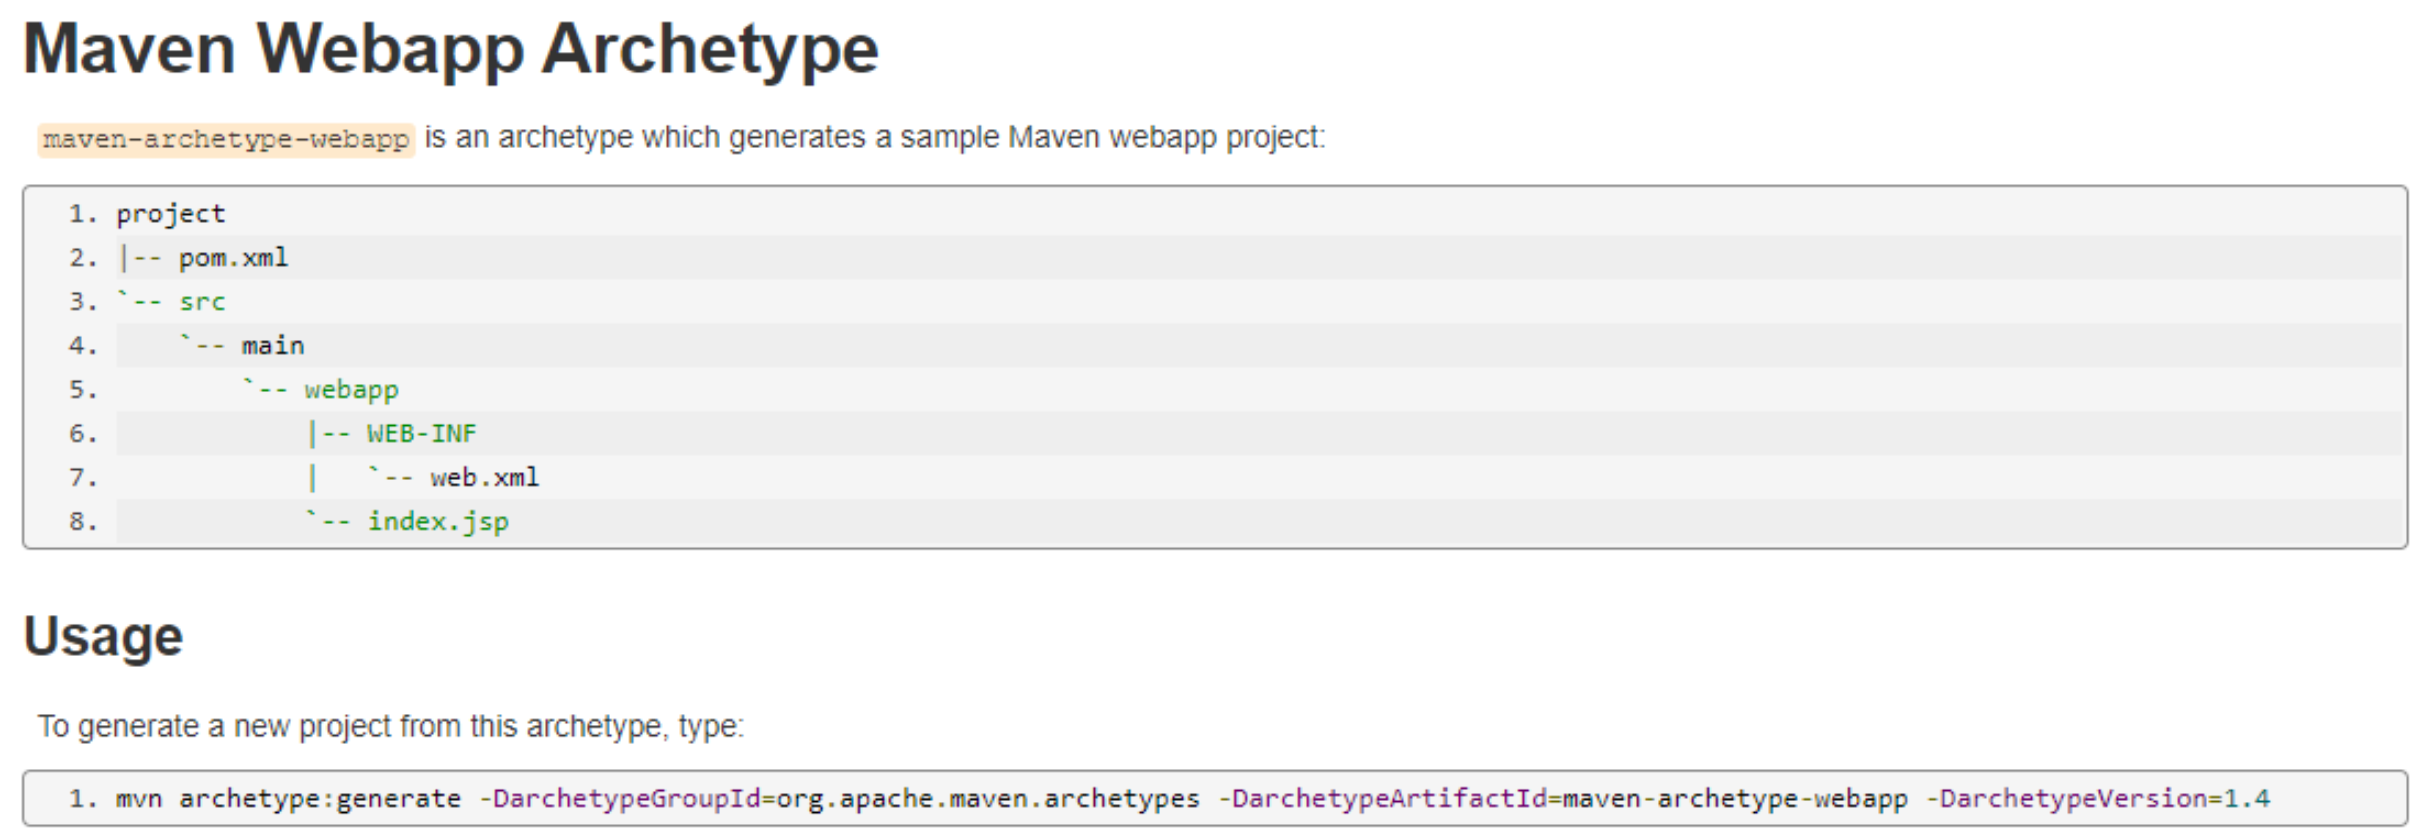Click "To generate a new project" paragraph

[391, 726]
